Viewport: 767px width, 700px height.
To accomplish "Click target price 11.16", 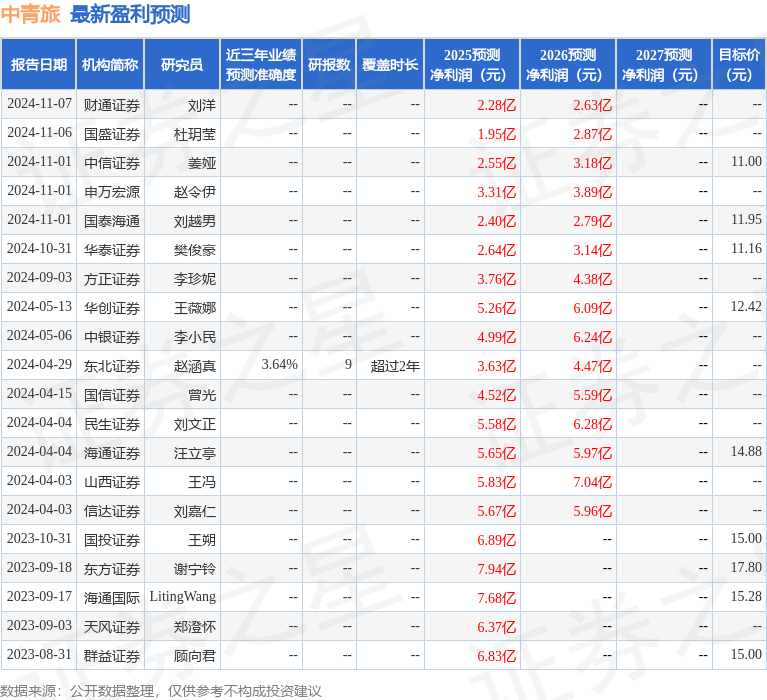I will click(x=746, y=248).
